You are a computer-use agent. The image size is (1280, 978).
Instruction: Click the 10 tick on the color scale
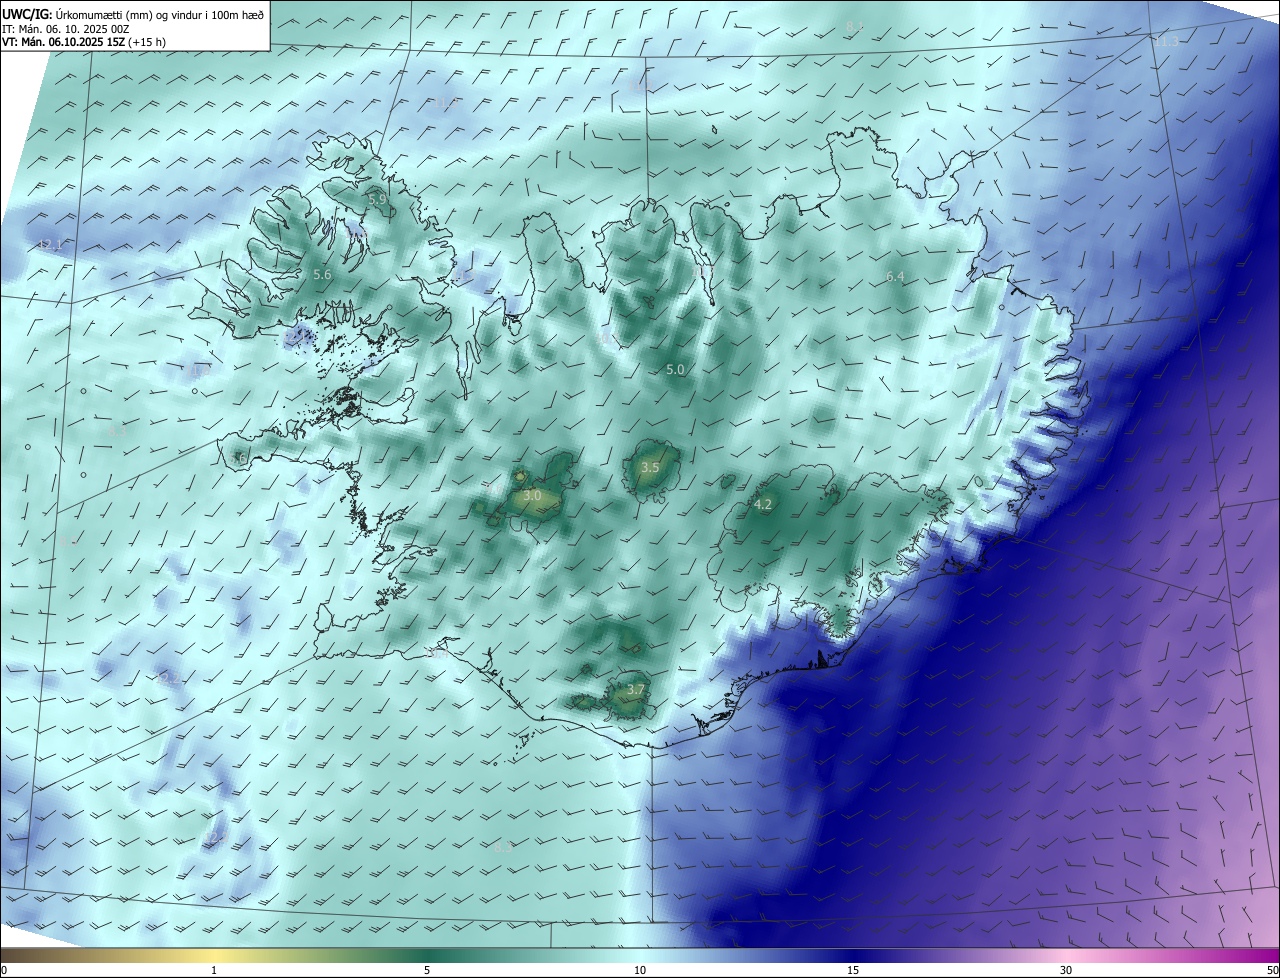(x=640, y=970)
